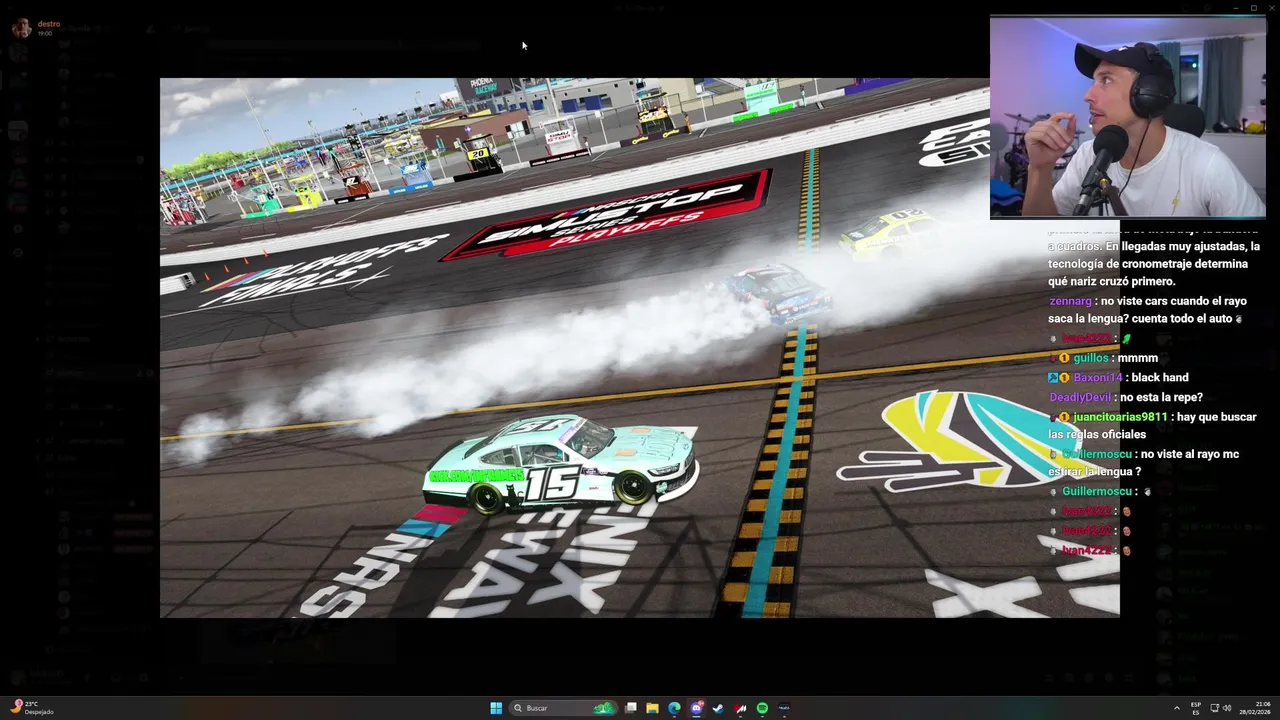Open Spotify from the taskbar
Screen dimensions: 1280x720
[762, 708]
